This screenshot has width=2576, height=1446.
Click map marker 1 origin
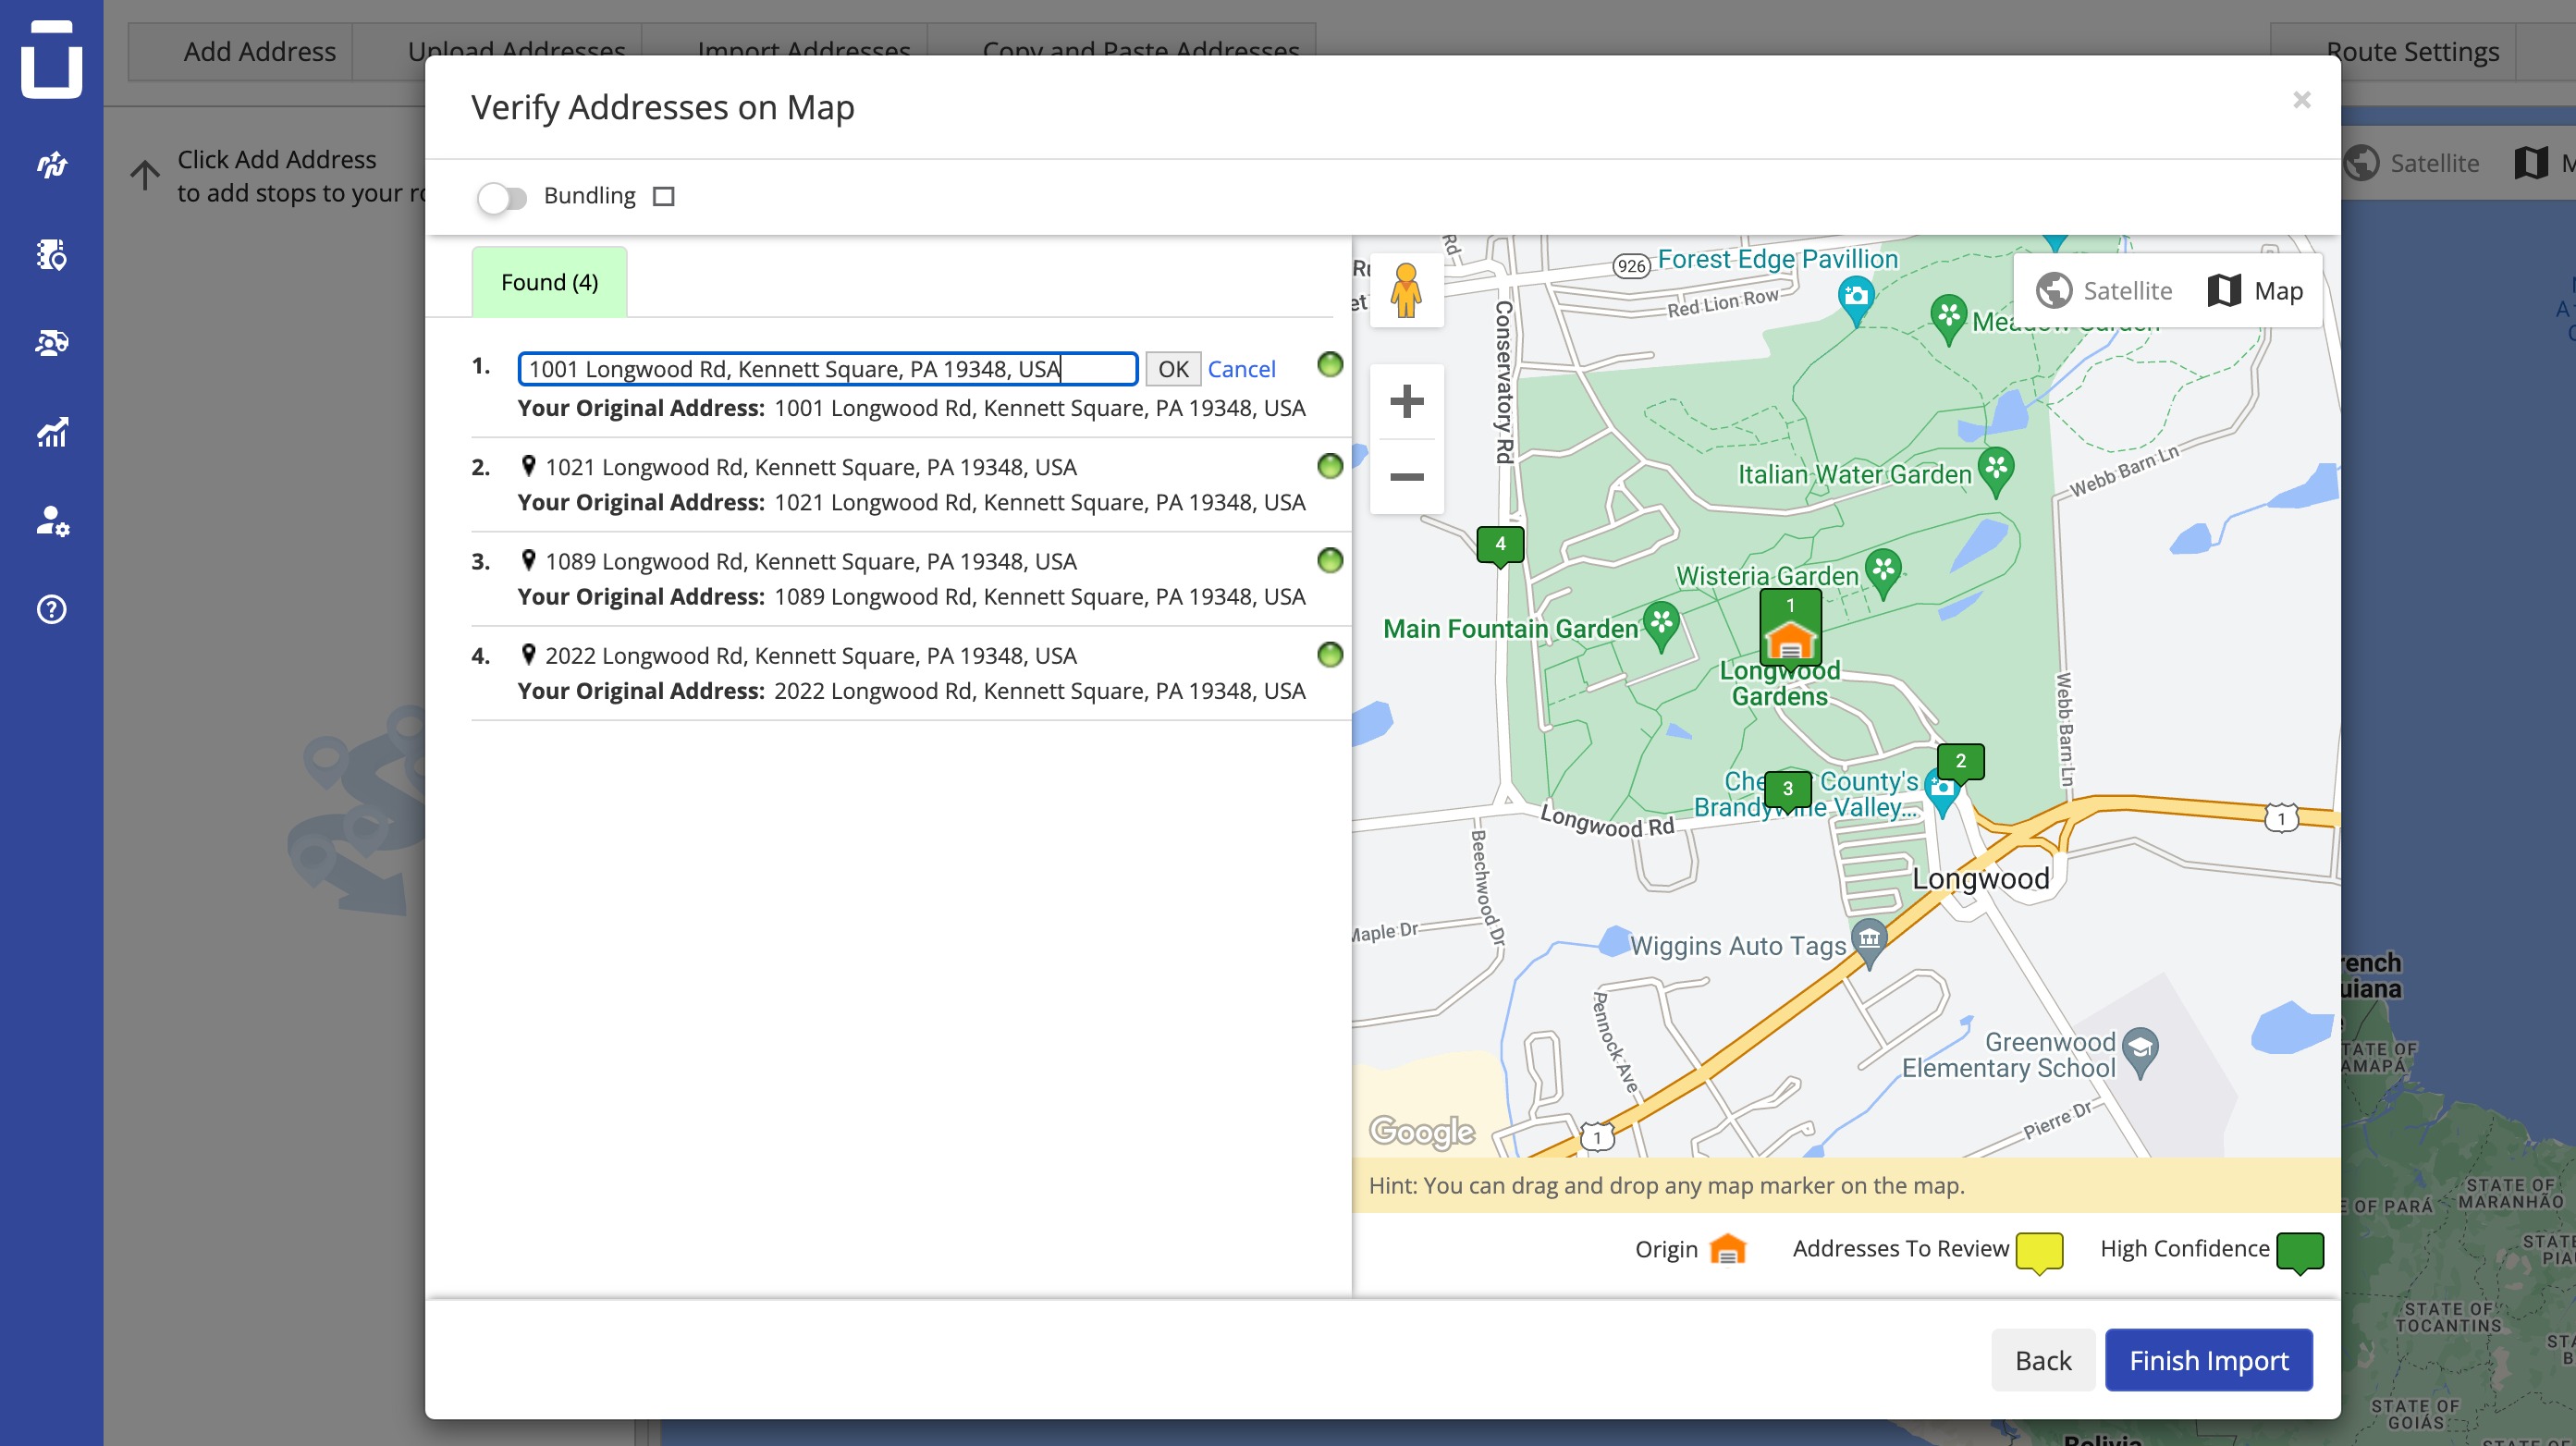tap(1790, 628)
